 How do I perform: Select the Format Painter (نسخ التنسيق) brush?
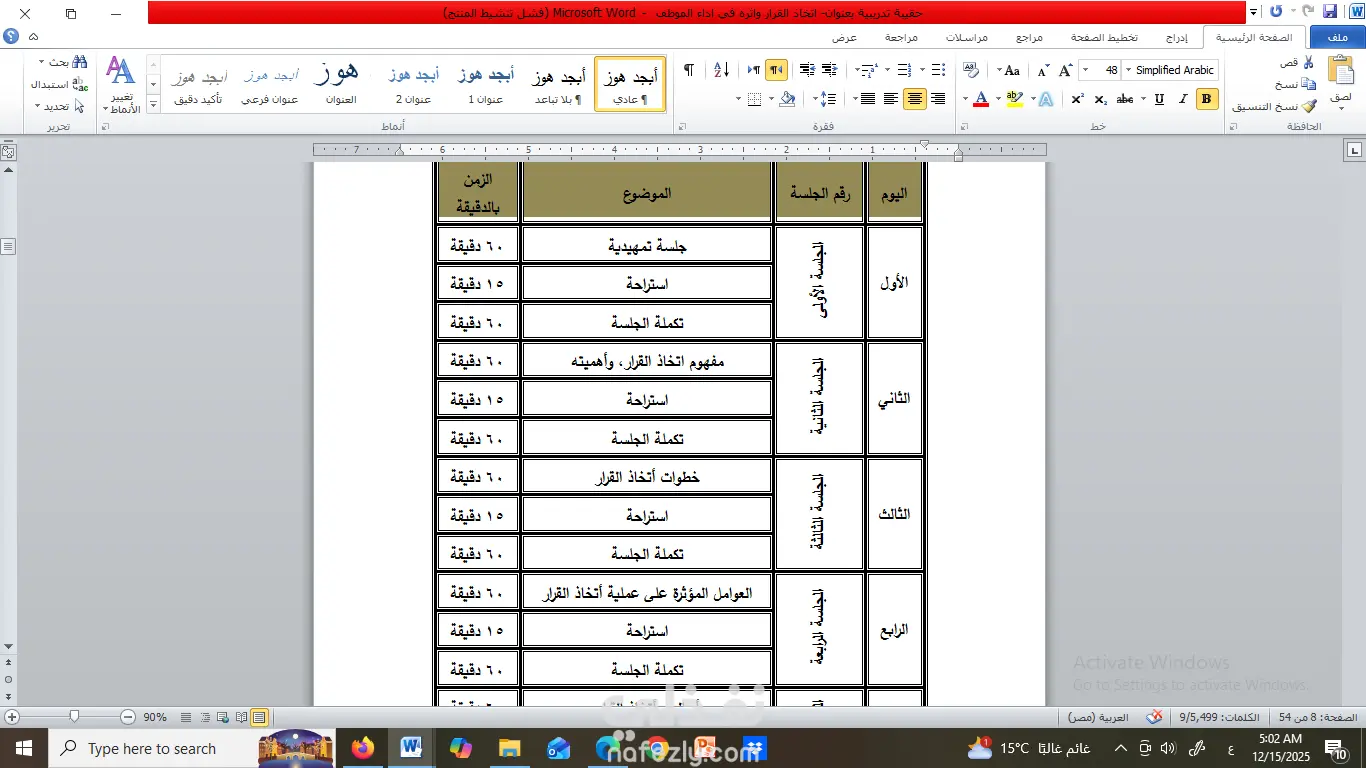point(1308,106)
